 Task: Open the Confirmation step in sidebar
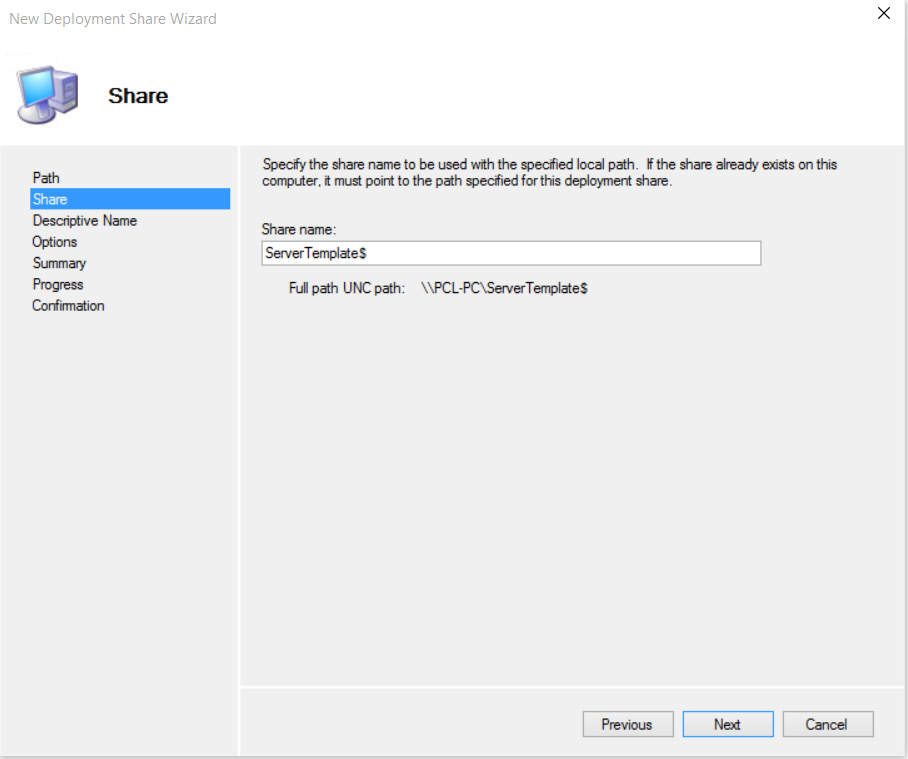coord(68,306)
